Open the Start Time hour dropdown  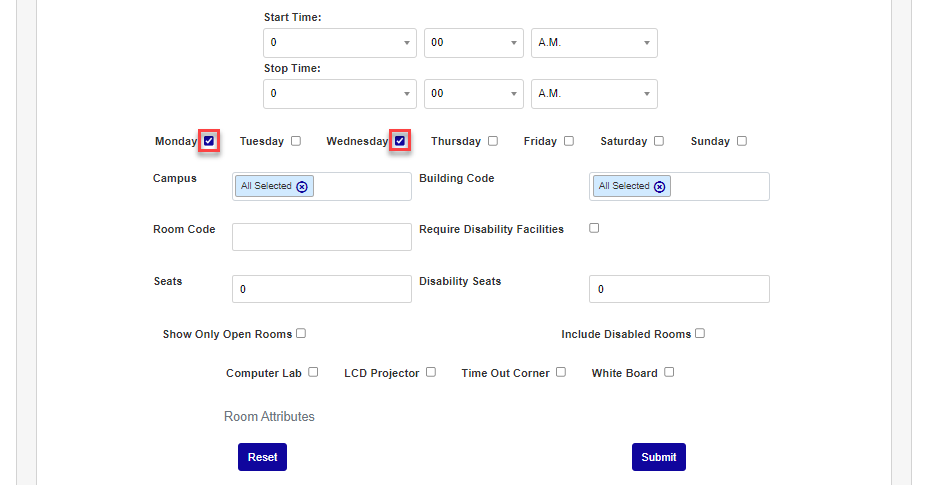coord(340,43)
